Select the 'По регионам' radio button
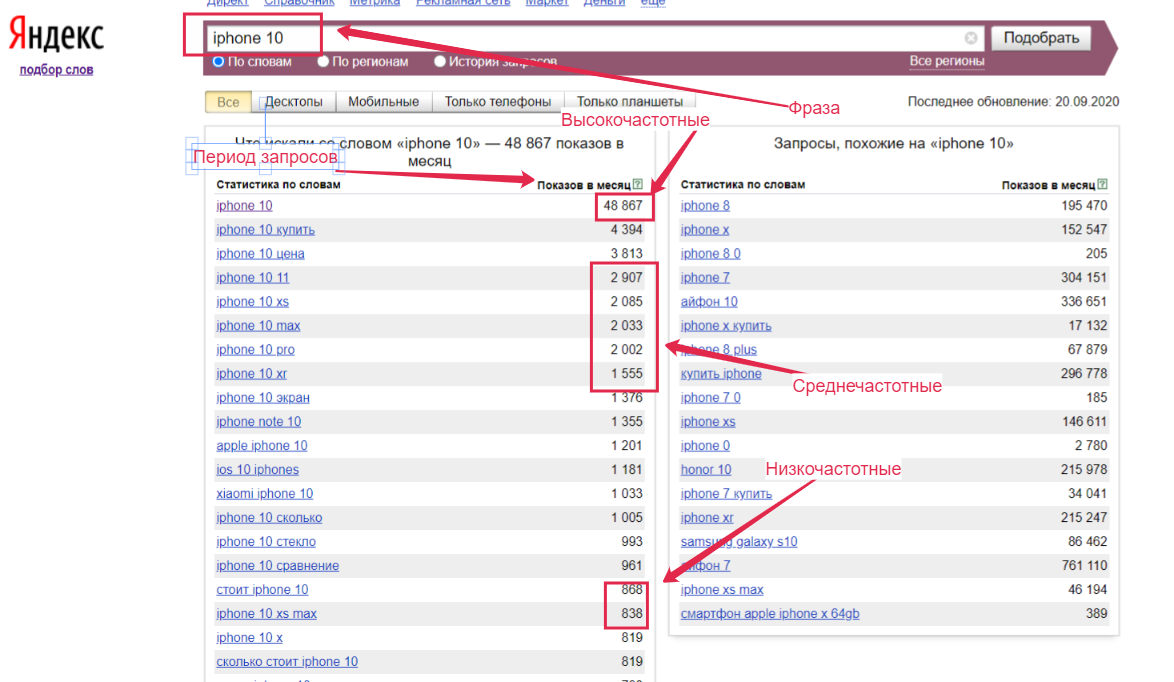Viewport: 1174px width, 682px height. click(323, 61)
